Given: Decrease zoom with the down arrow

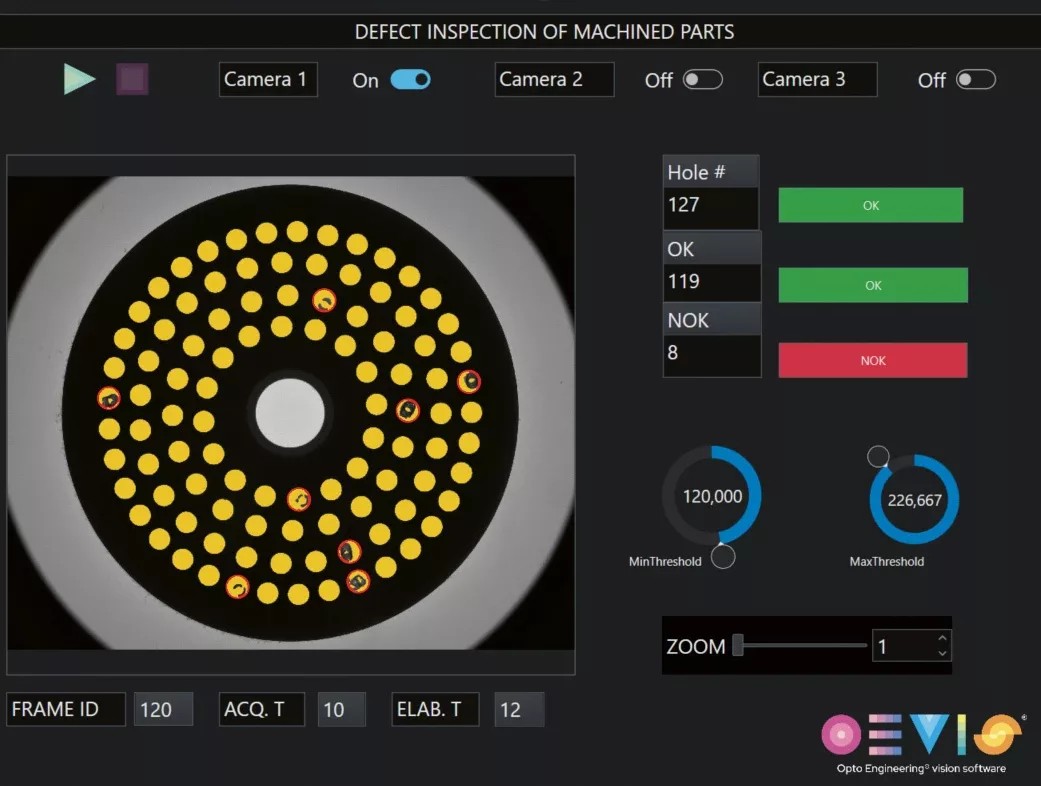Looking at the screenshot, I should coord(941,654).
